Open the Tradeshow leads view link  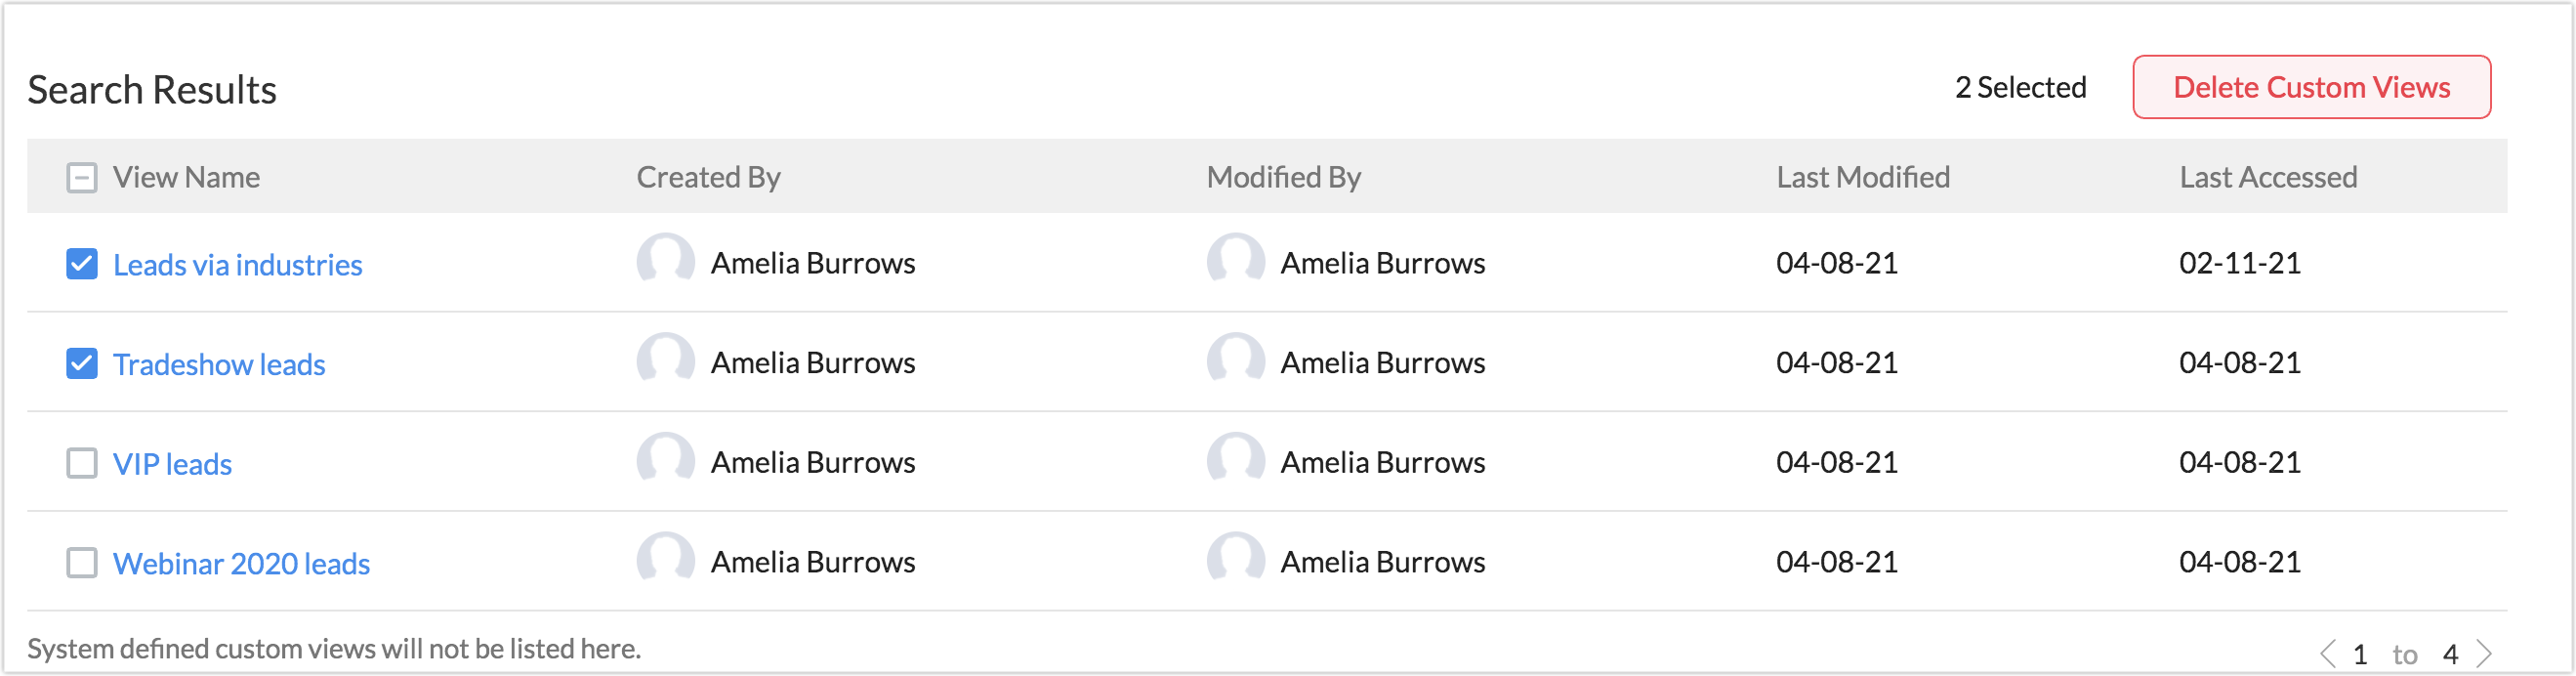[x=219, y=365]
